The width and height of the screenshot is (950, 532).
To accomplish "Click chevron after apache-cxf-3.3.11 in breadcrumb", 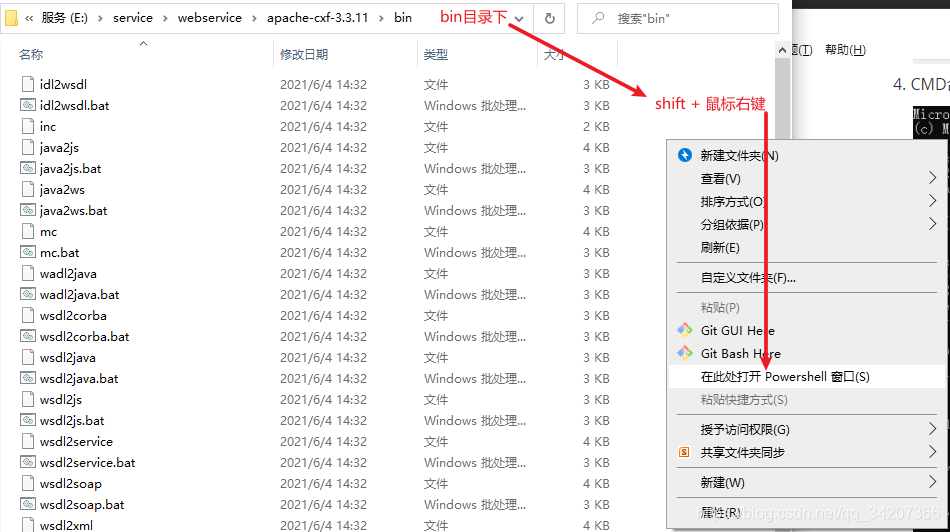I will 381,18.
